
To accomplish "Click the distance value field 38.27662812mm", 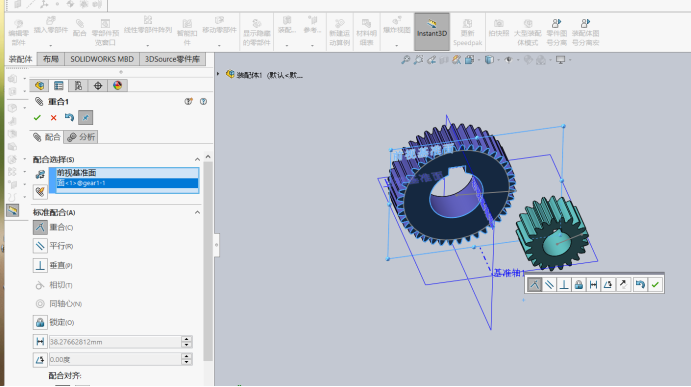I will (115, 342).
